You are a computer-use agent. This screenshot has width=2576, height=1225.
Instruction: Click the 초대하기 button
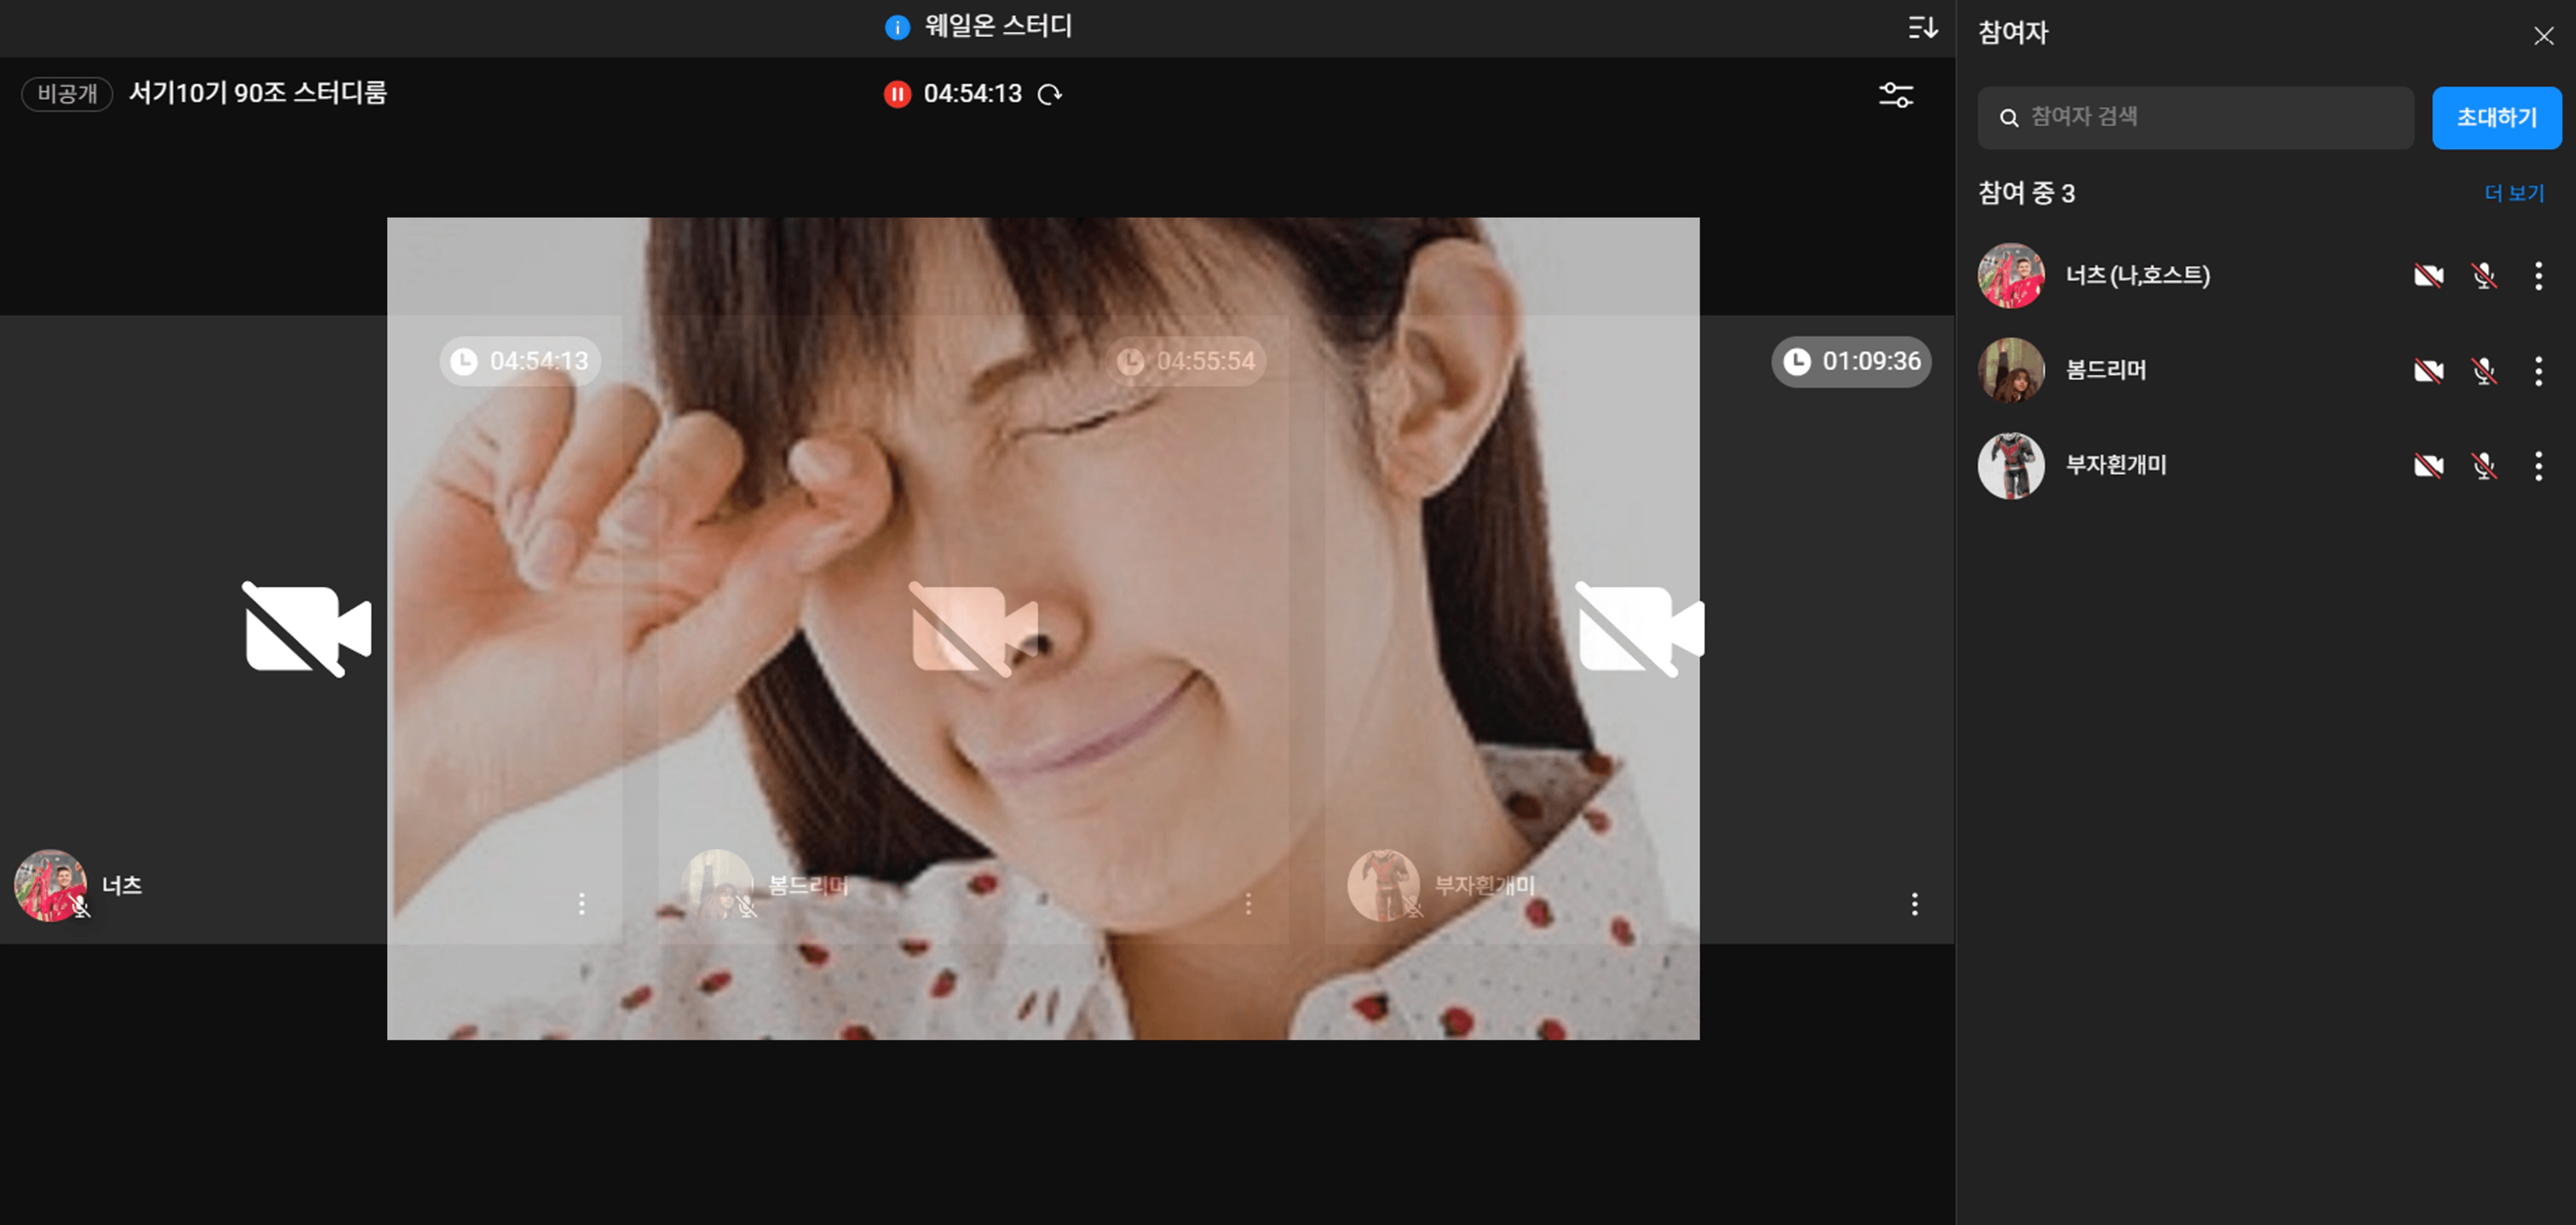(x=2496, y=118)
